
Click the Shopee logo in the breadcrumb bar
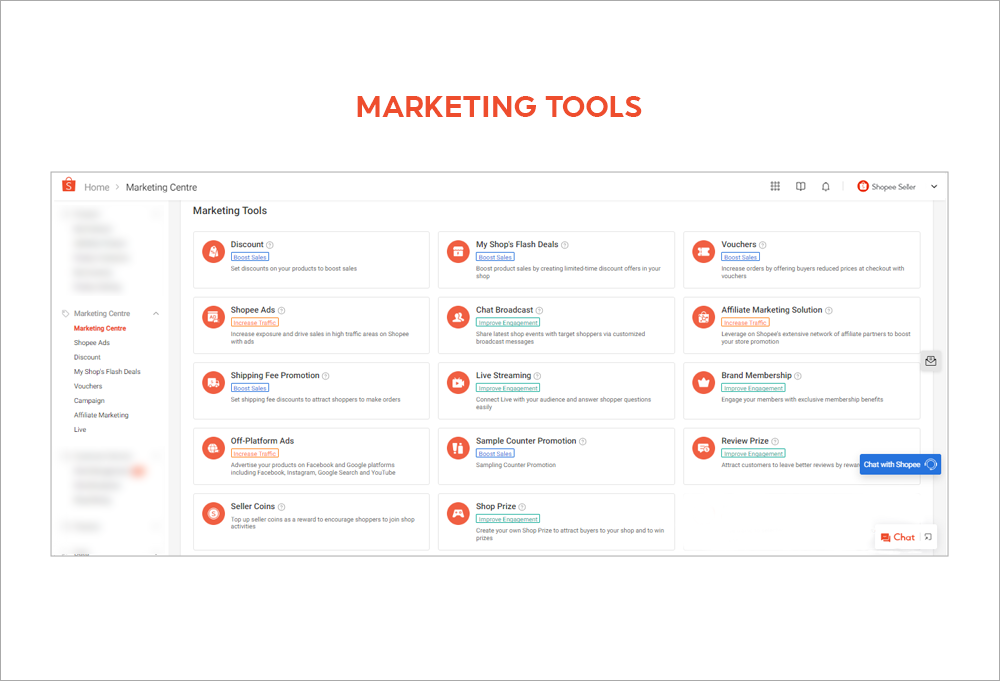click(68, 185)
